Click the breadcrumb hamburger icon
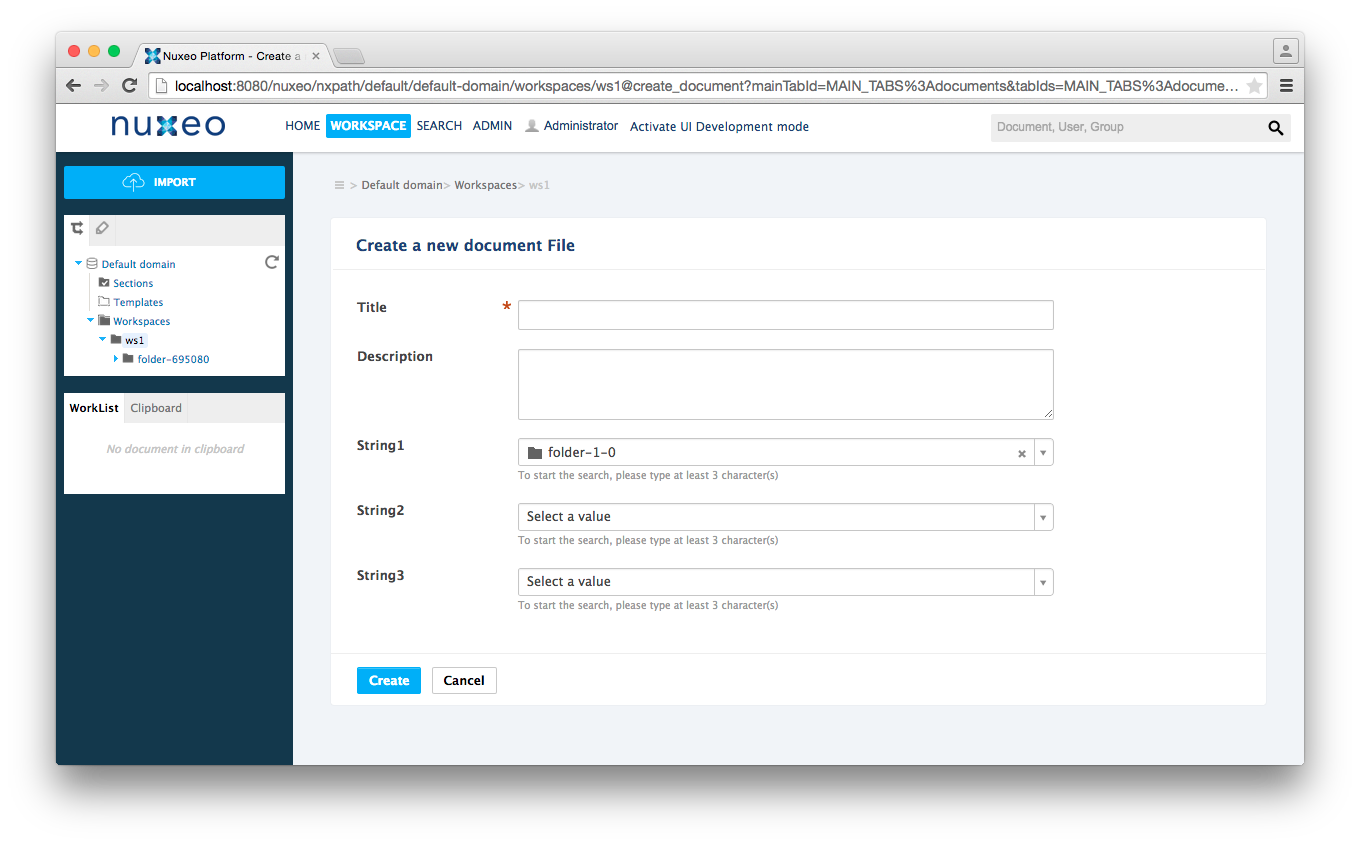 (339, 185)
